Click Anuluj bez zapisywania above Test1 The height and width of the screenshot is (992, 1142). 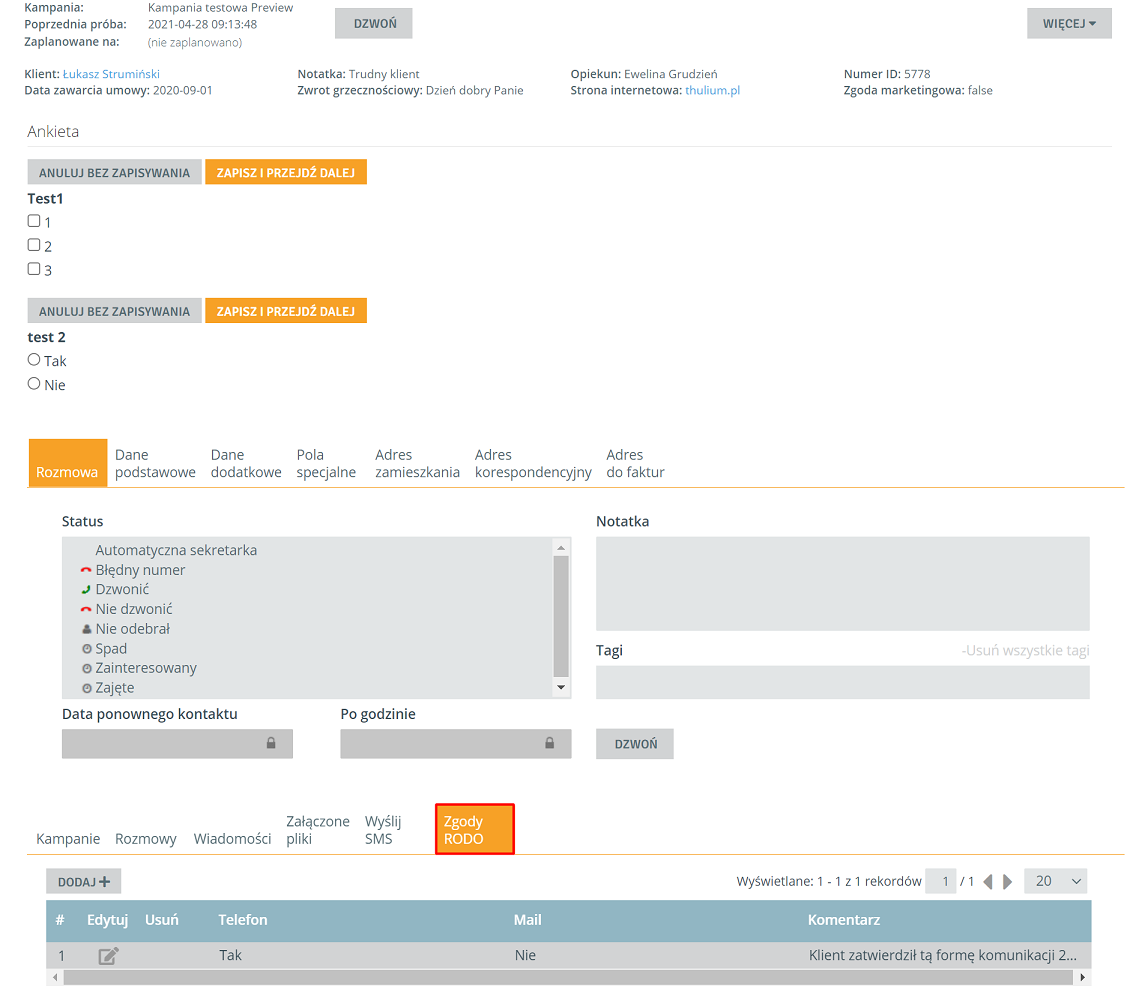[x=114, y=173]
